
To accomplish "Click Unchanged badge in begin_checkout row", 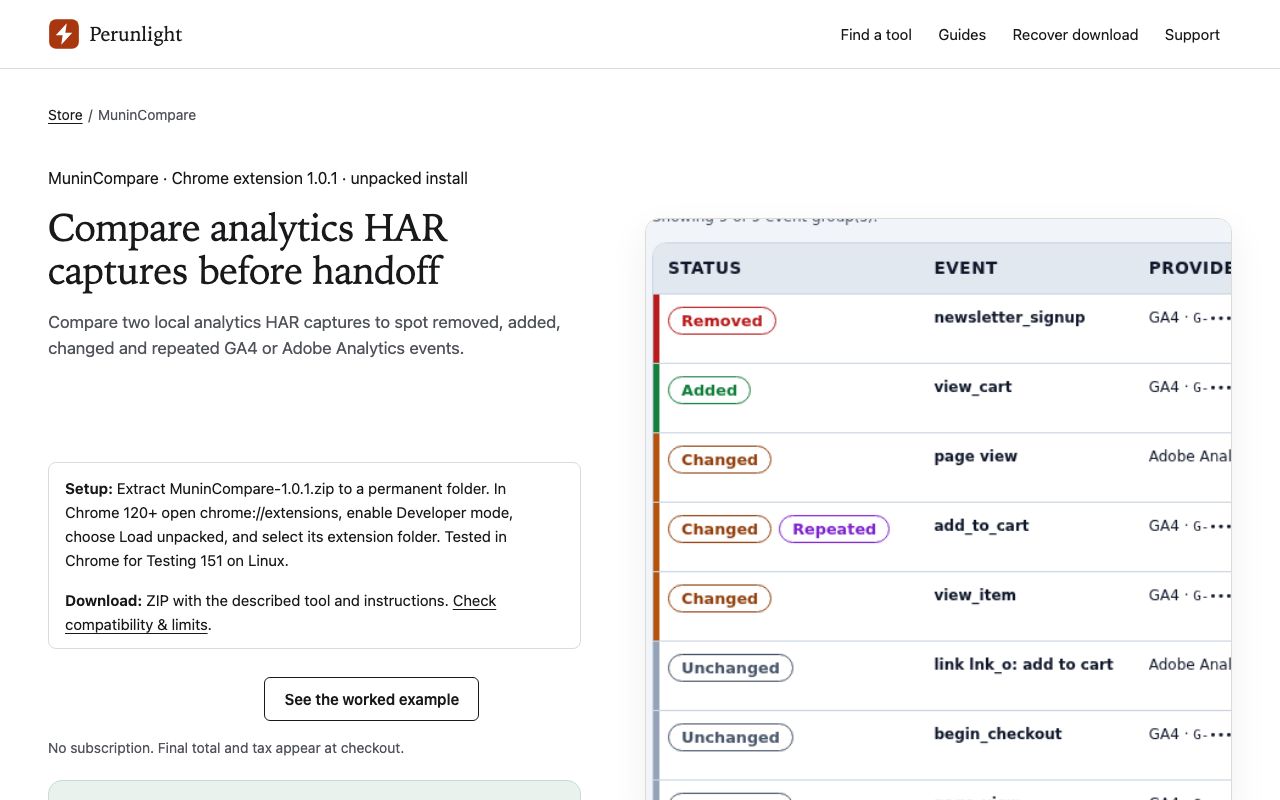I will (730, 737).
